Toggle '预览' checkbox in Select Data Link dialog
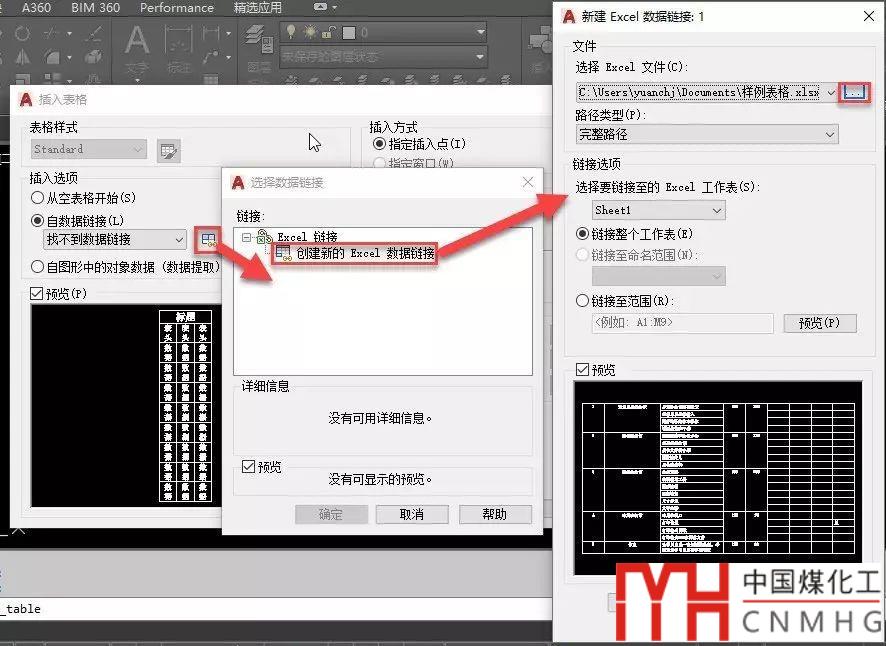The height and width of the screenshot is (646, 886). [248, 467]
